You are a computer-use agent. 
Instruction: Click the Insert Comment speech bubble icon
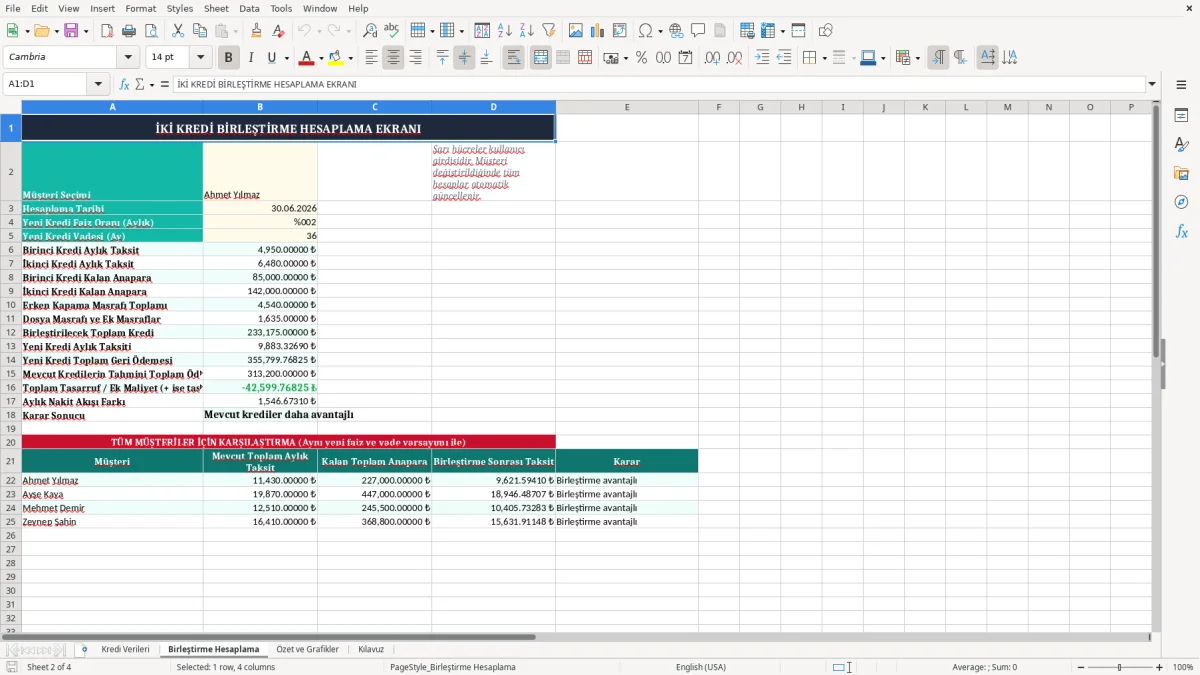tap(698, 31)
